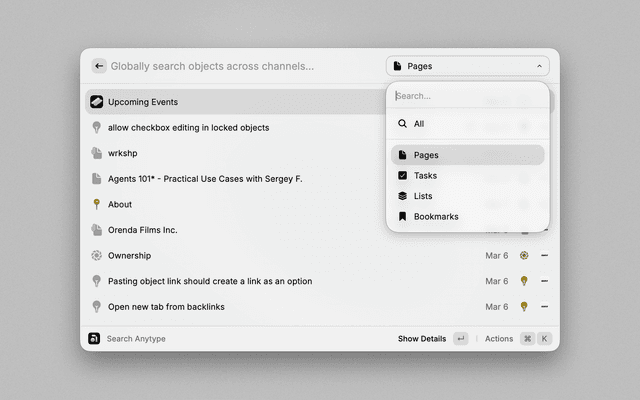Click the minus button on the Ownership row
The height and width of the screenshot is (400, 640).
[x=545, y=256]
